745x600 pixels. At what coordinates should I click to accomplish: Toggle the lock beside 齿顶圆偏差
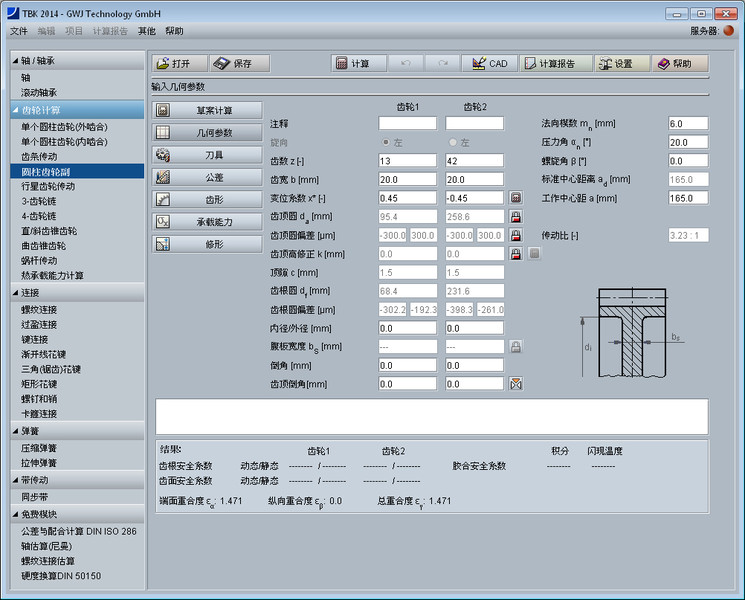516,235
